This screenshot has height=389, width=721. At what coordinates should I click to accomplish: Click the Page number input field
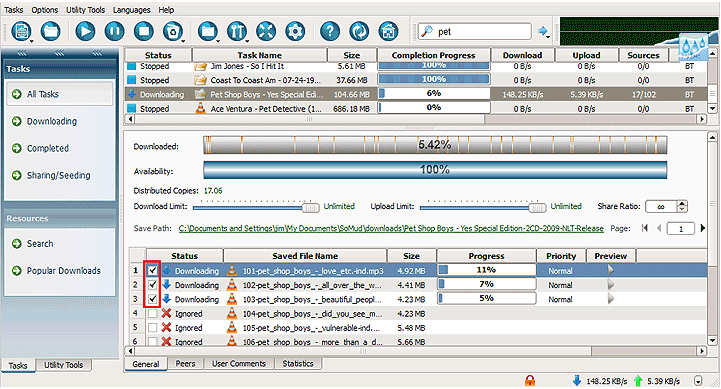(x=681, y=229)
